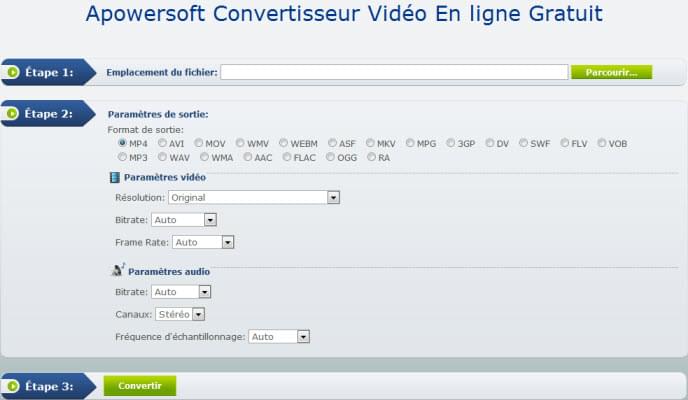This screenshot has width=688, height=400.
Task: Click the green play icon beside Étape 2
Action: click(13, 114)
